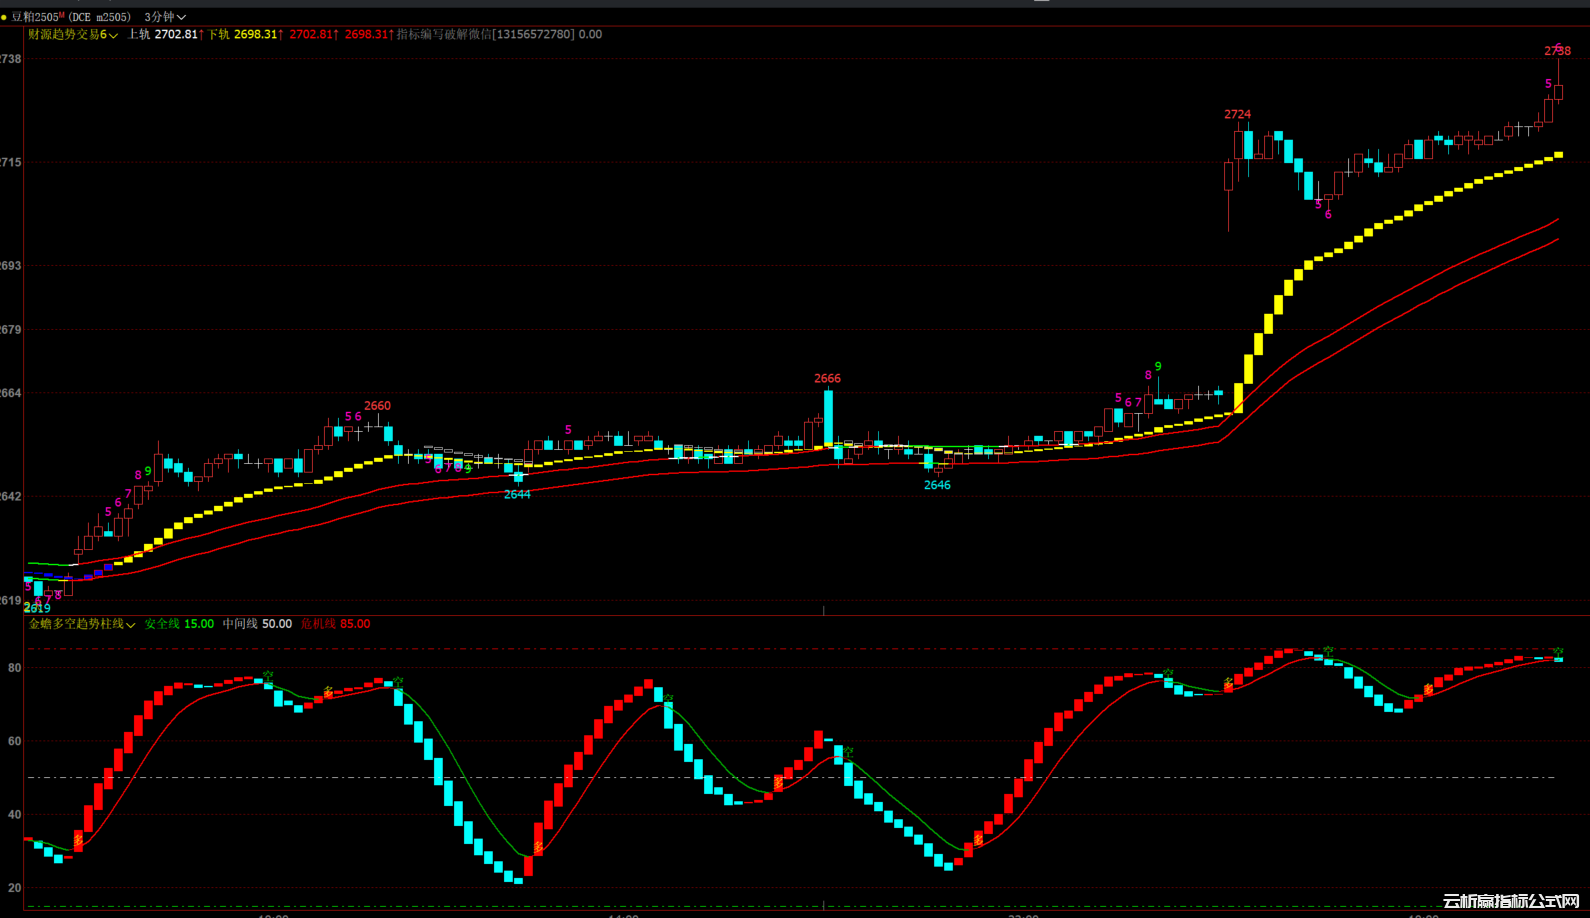
Task: Click the 2619 low price label
Action: (x=37, y=608)
